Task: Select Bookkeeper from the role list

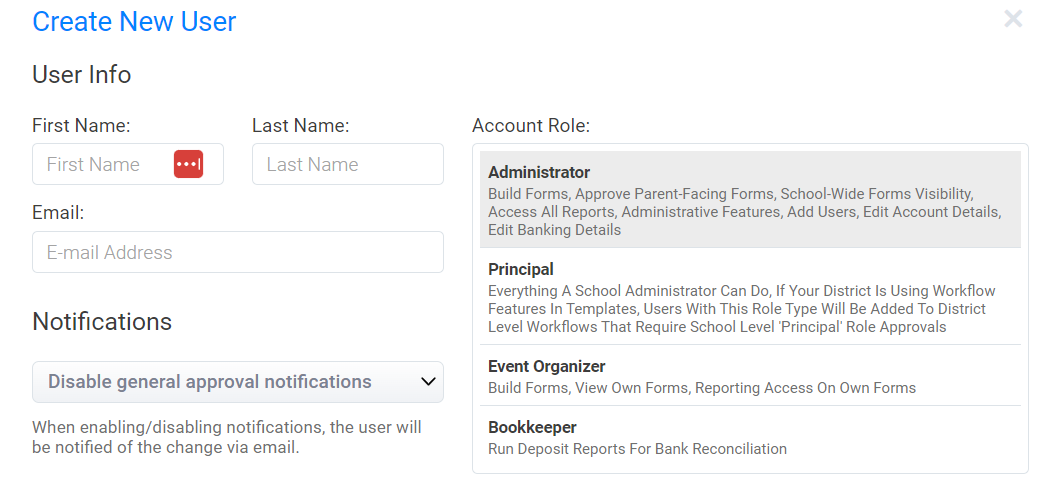Action: (x=750, y=437)
